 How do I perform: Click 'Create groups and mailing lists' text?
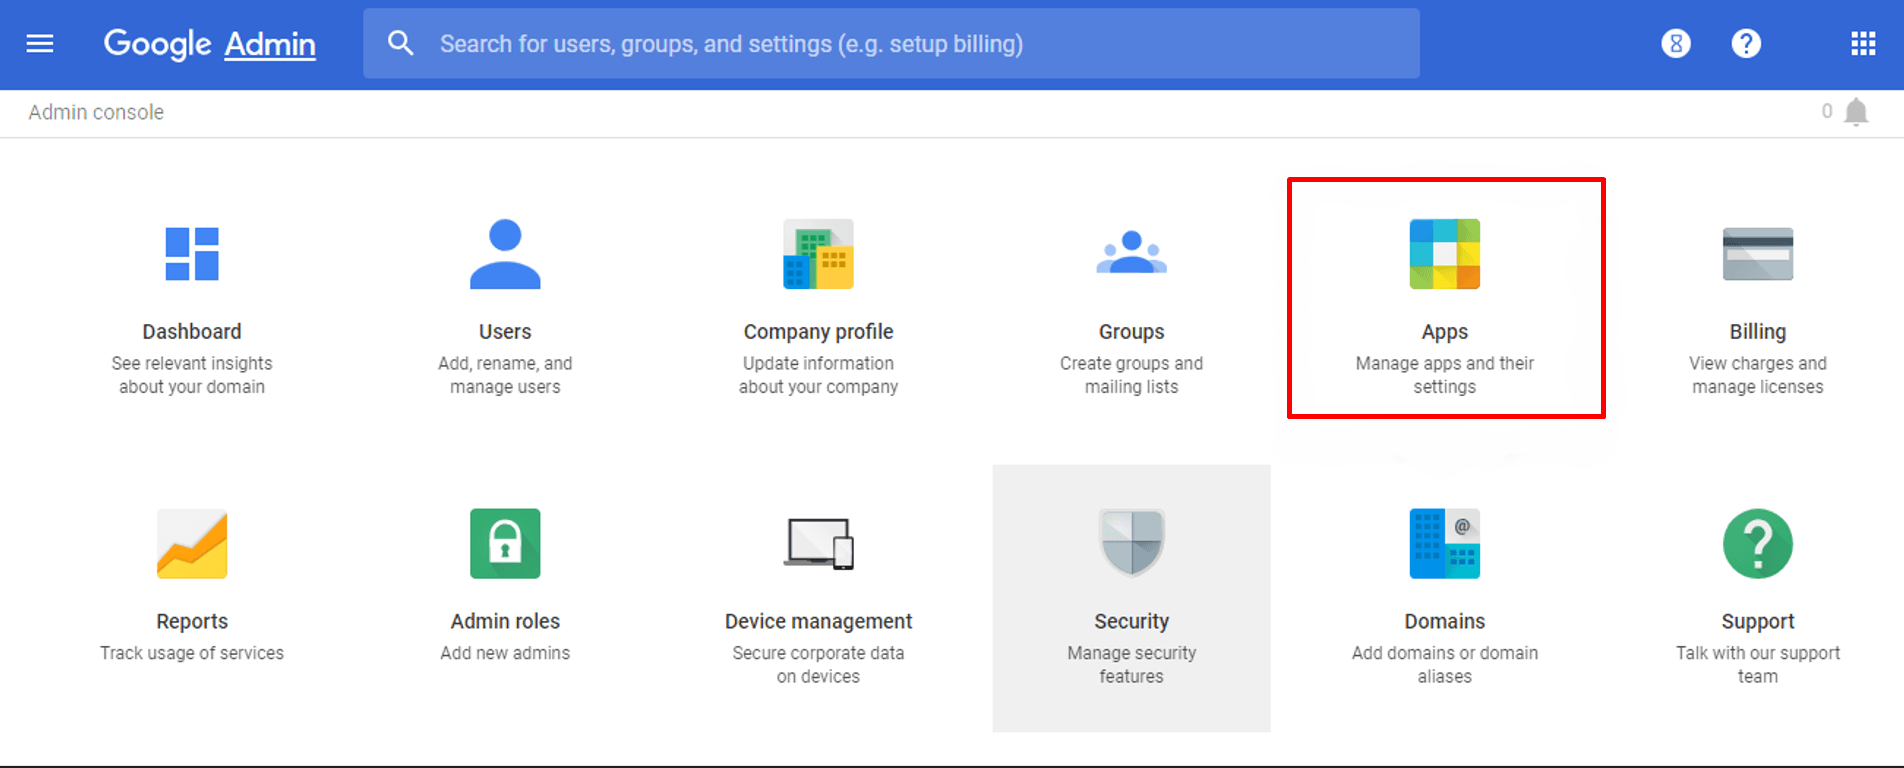[1132, 375]
